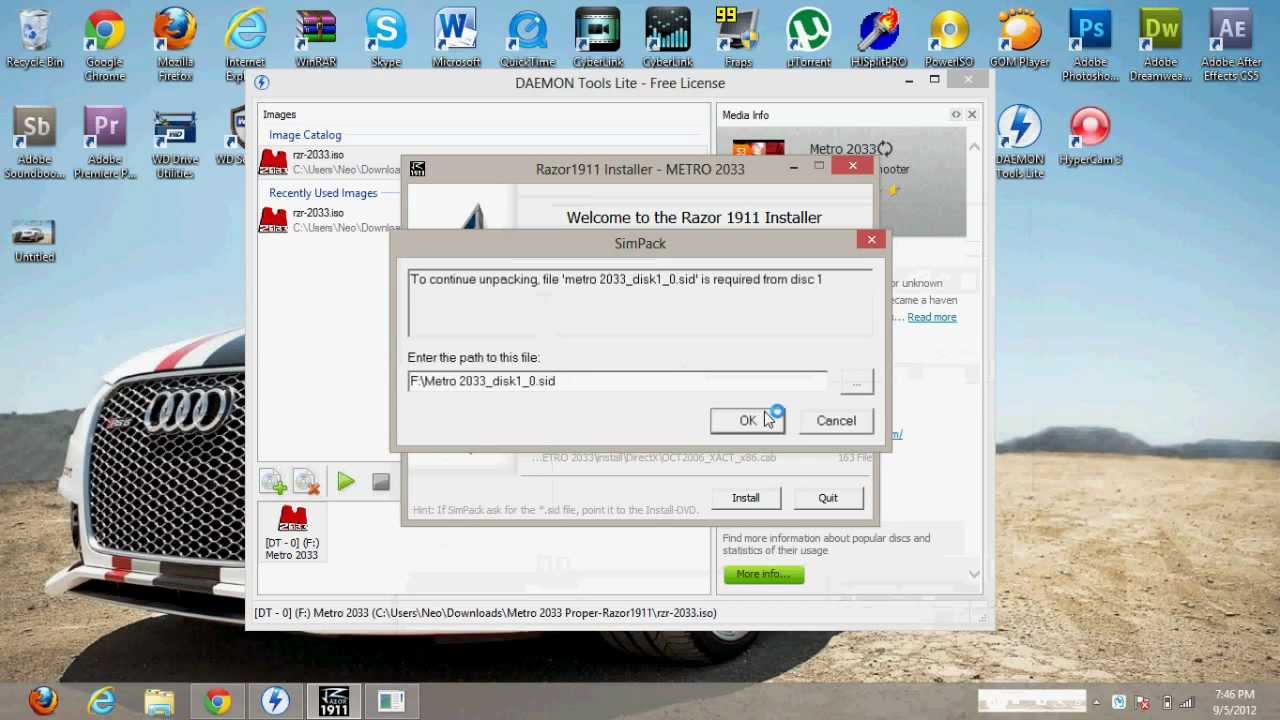Open the Recycle Bin desktop icon

click(34, 40)
